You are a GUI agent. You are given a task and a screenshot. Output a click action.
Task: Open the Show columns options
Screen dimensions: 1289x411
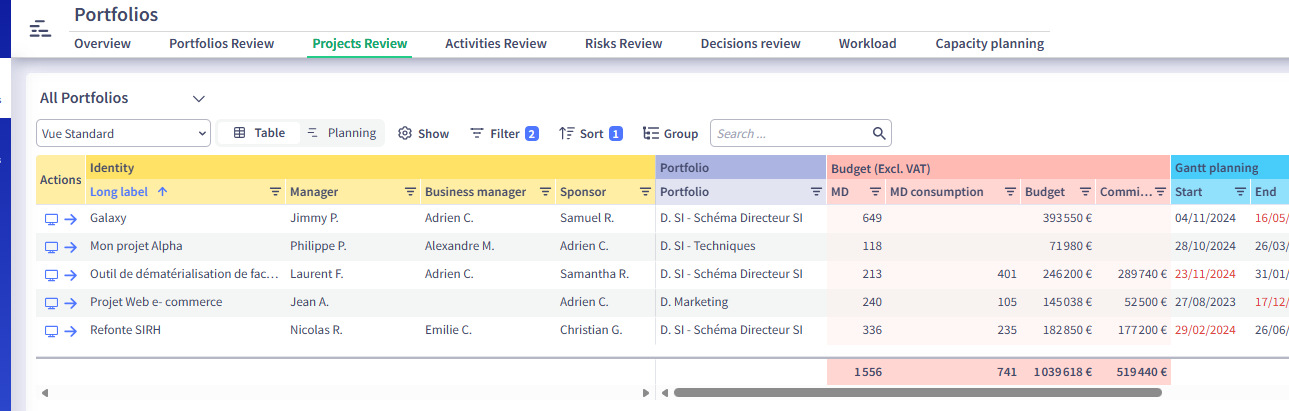coord(423,133)
